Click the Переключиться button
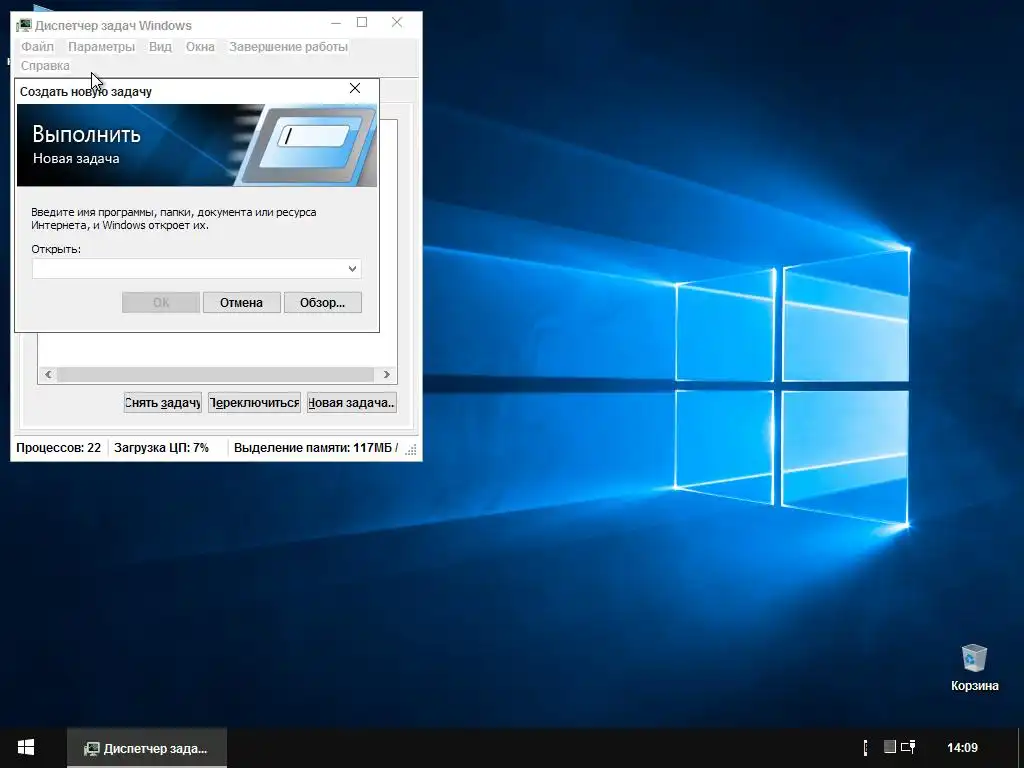 pos(254,403)
